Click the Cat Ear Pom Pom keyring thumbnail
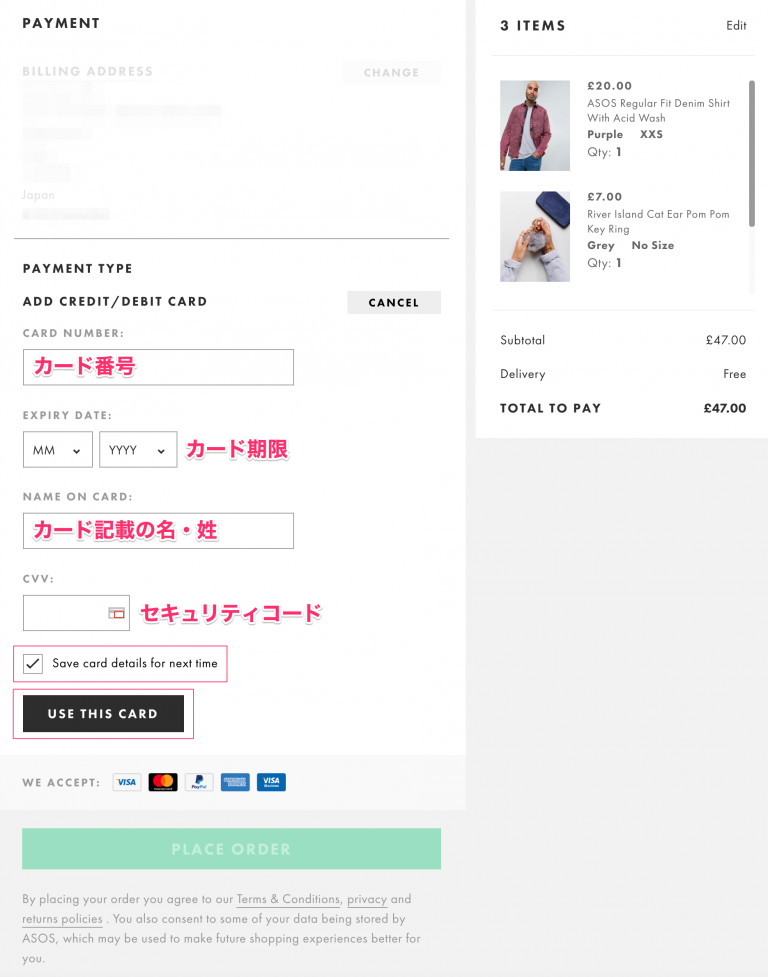 [x=534, y=236]
